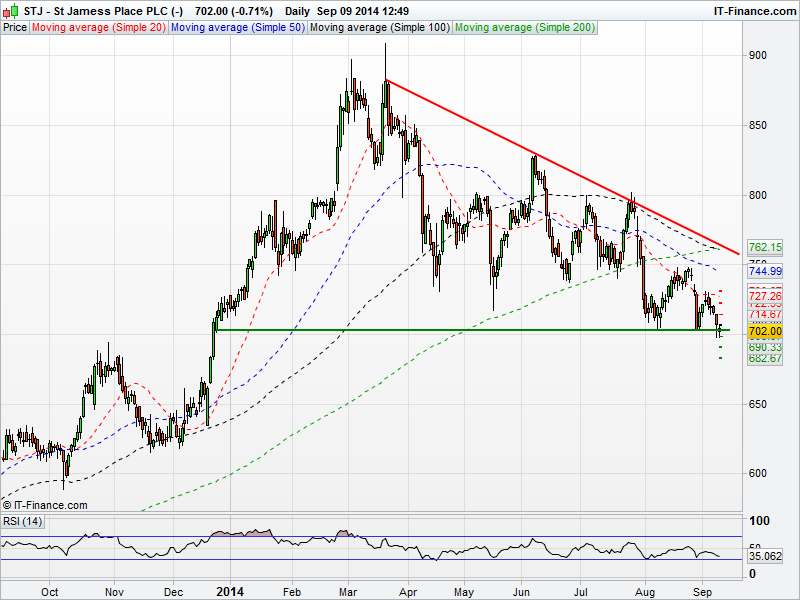Screen dimensions: 800x600
Task: Click the 650 price axis label
Action: pos(758,404)
